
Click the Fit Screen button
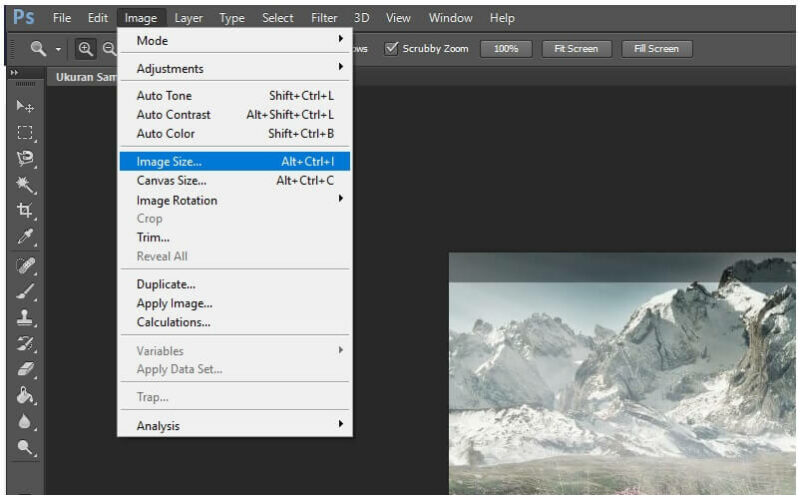pyautogui.click(x=576, y=49)
